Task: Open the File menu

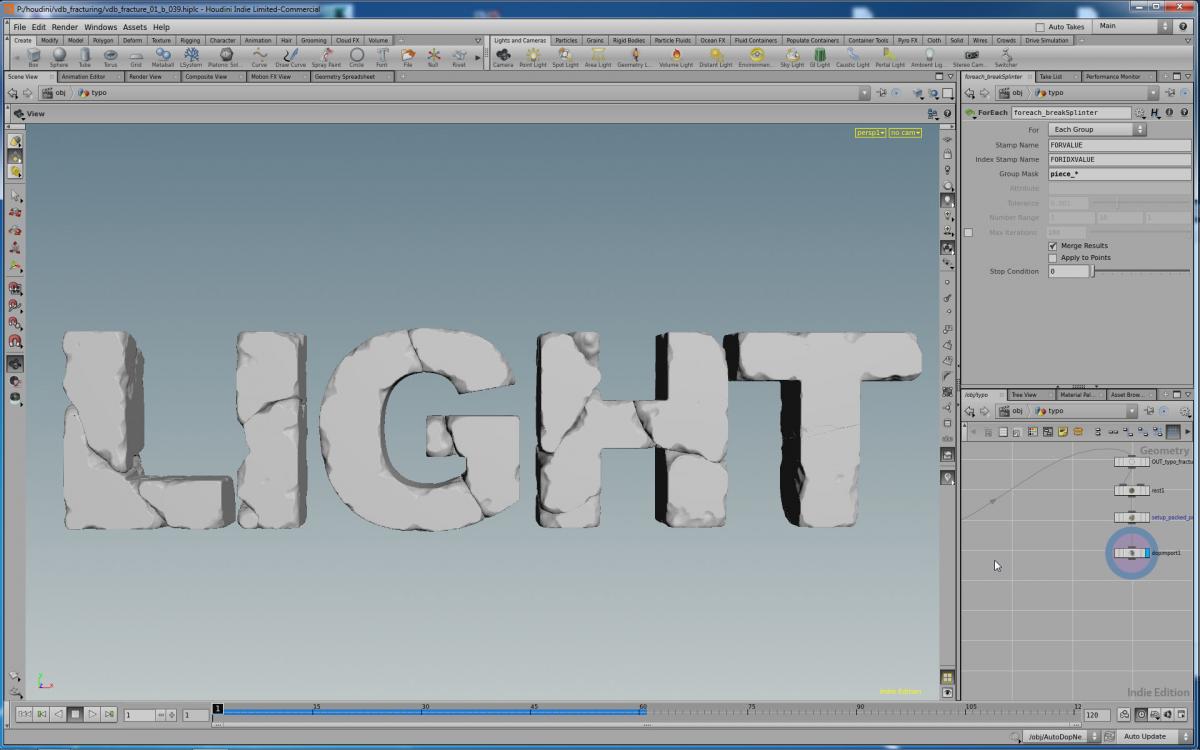Action: click(x=19, y=27)
